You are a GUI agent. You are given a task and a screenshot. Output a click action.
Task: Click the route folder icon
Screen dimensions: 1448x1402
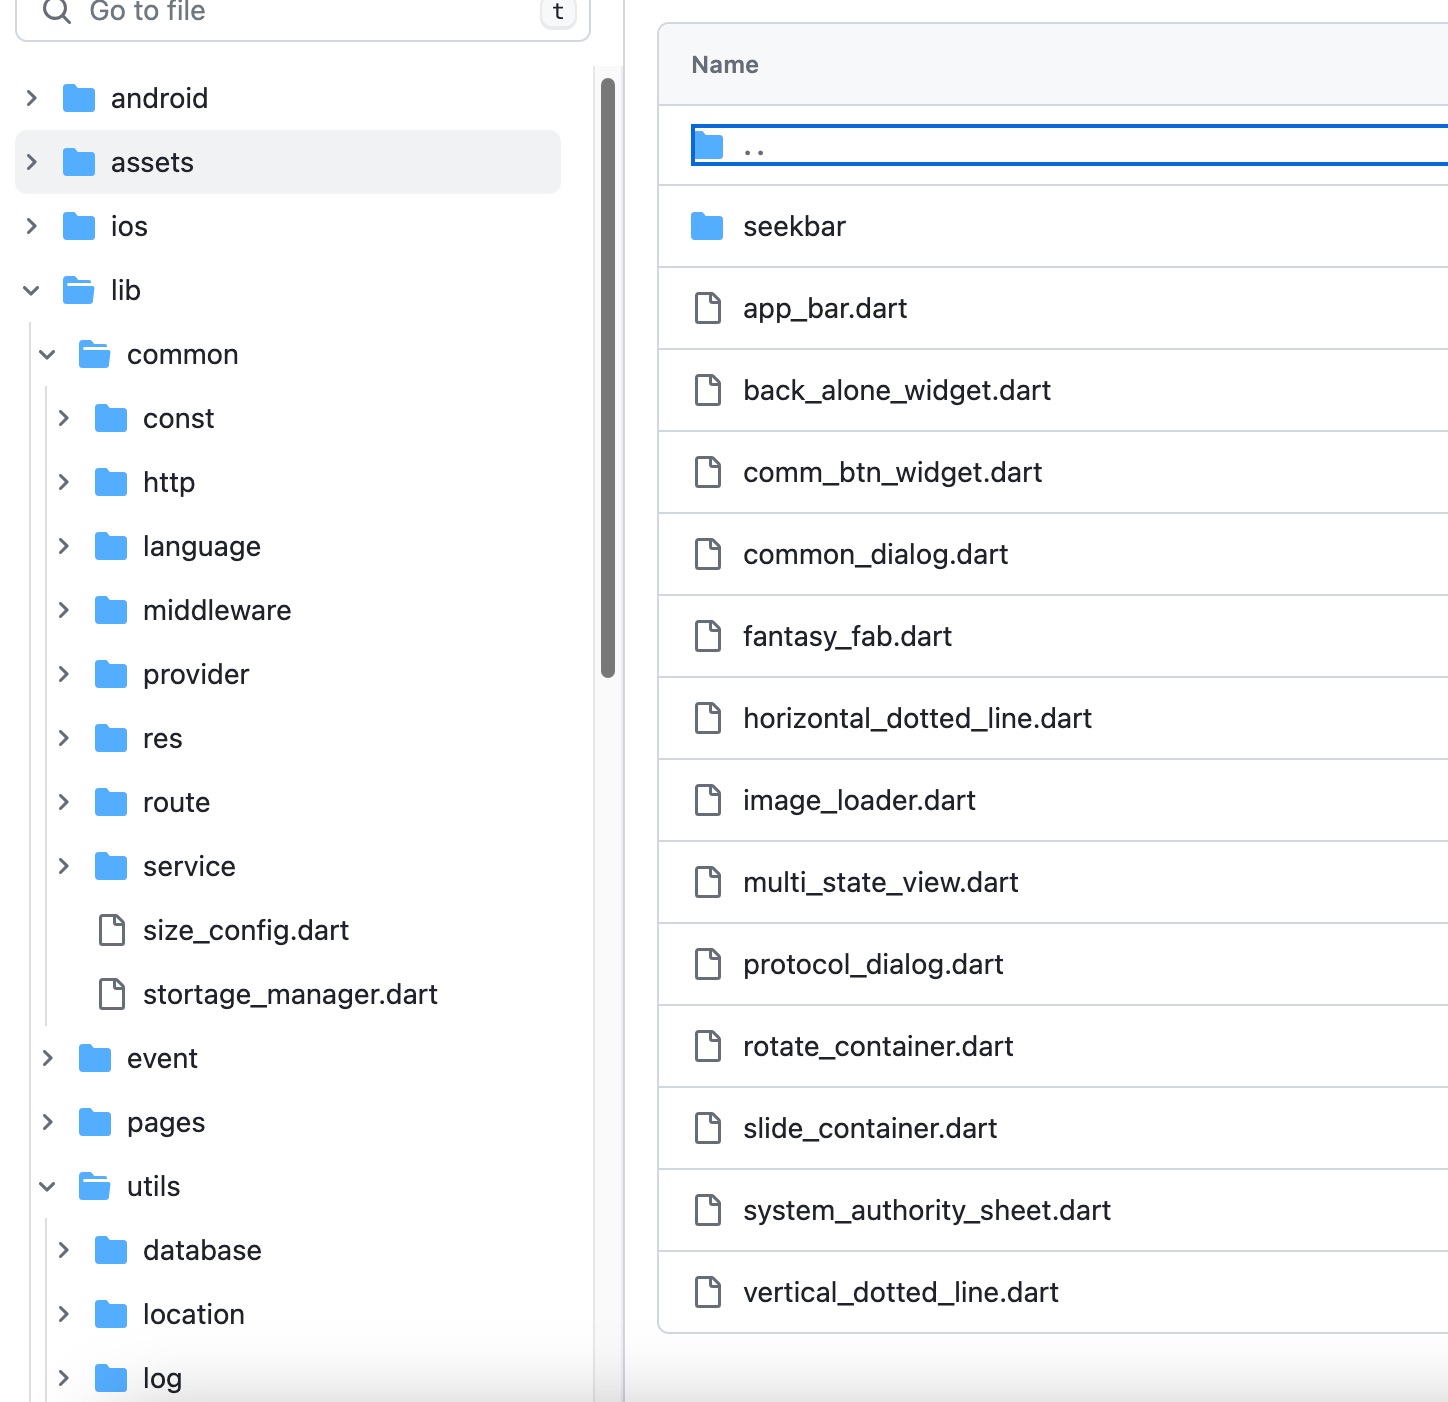tap(111, 802)
